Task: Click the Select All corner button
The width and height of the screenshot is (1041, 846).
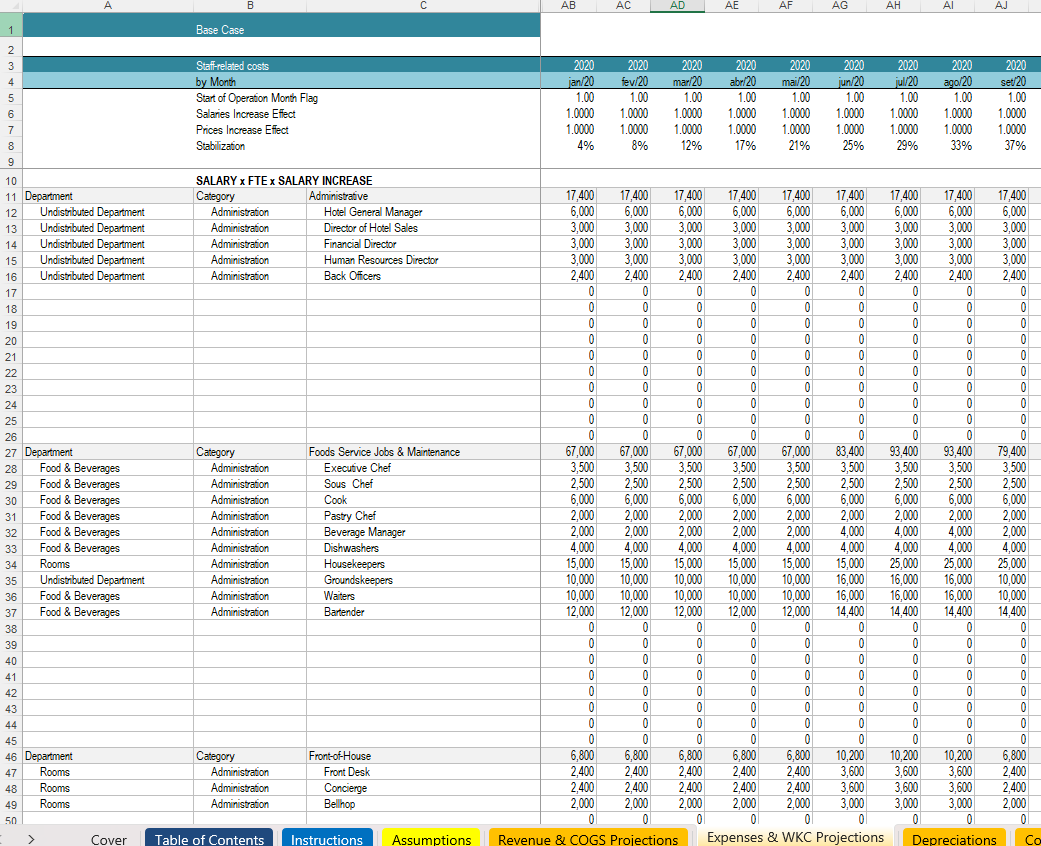Action: (x=10, y=5)
